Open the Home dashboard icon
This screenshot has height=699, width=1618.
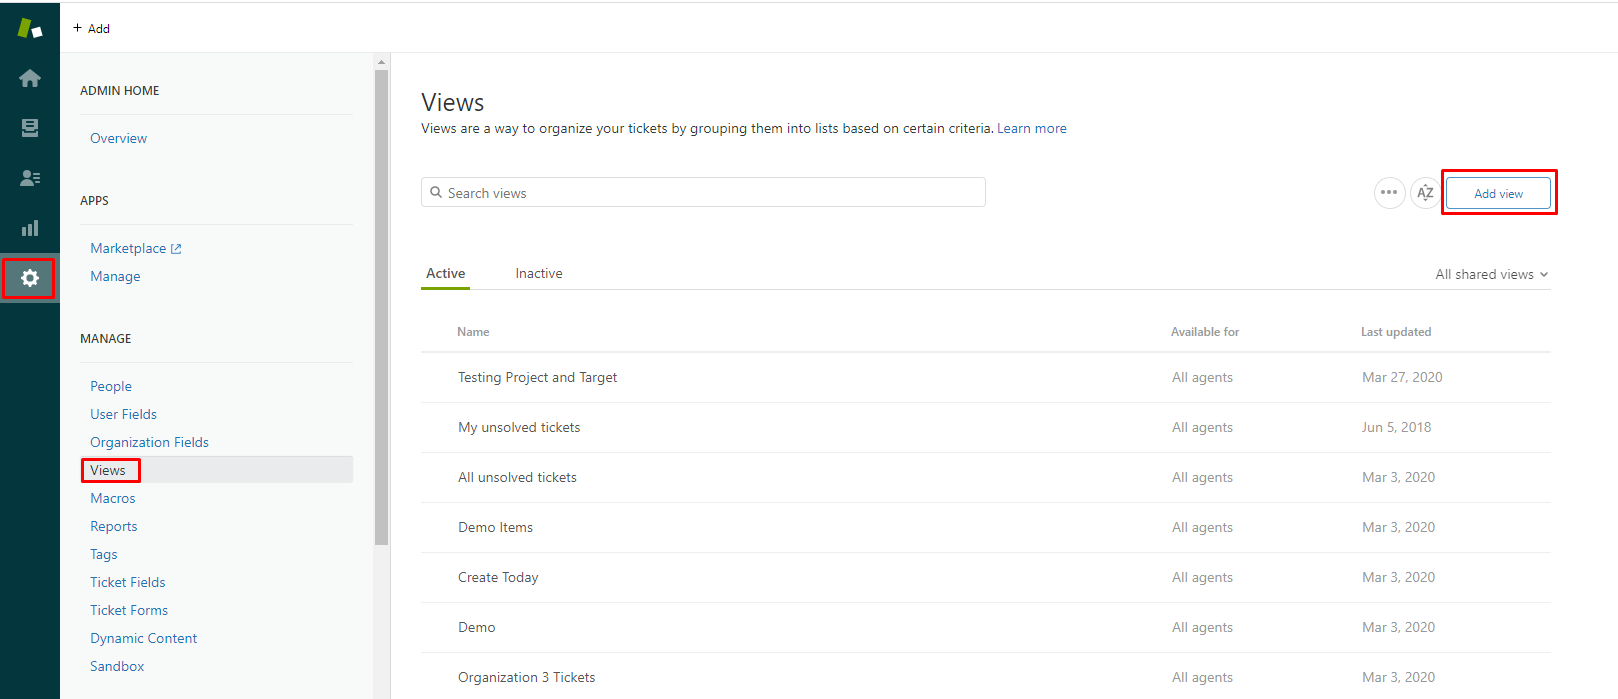30,78
